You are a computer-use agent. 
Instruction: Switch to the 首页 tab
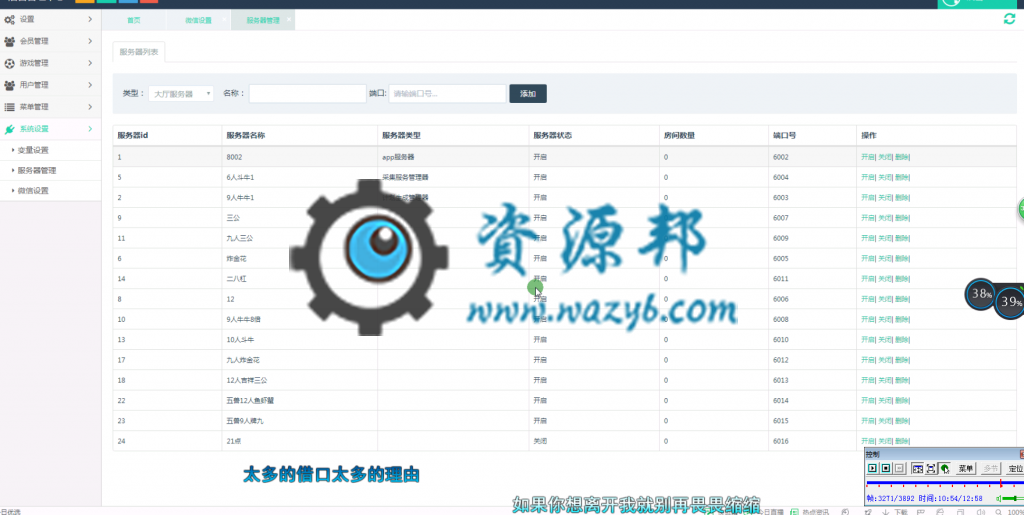coord(133,20)
